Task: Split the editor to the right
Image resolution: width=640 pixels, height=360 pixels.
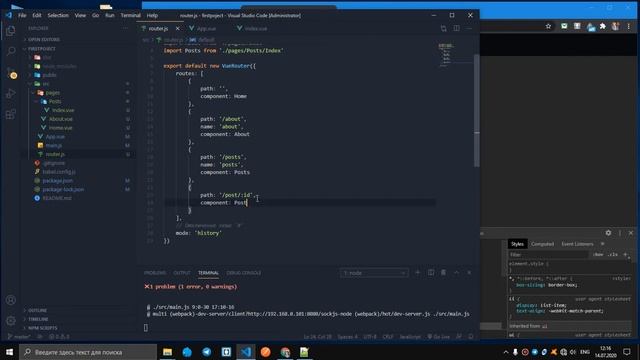Action: click(x=456, y=28)
